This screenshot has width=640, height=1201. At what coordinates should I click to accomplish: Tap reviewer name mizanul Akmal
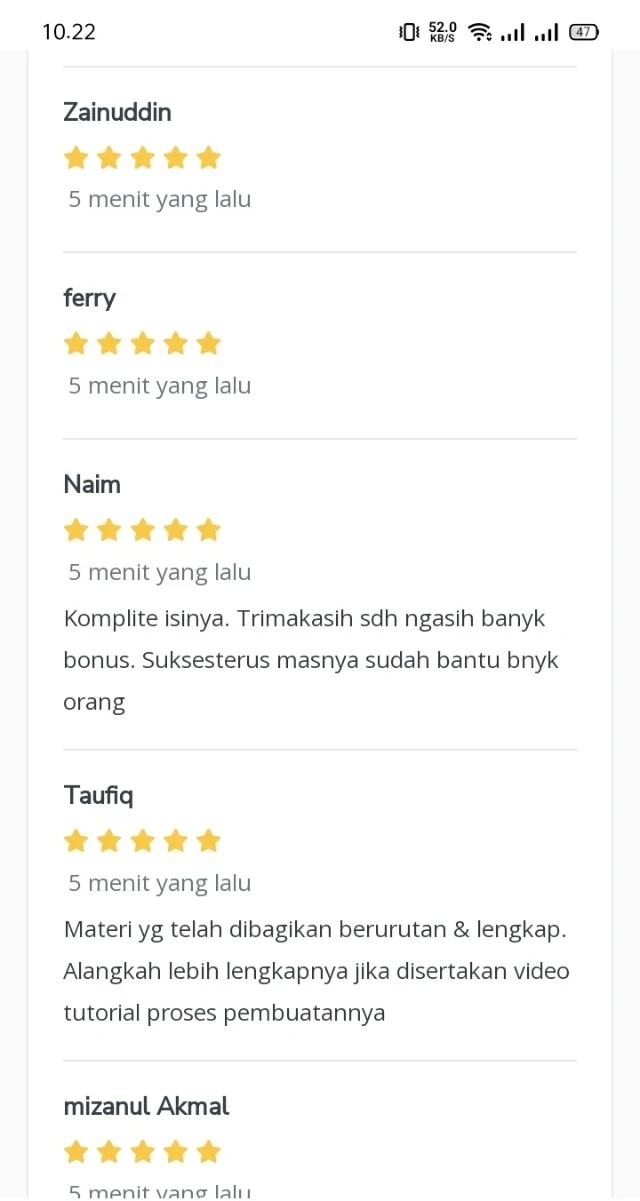tap(146, 1106)
